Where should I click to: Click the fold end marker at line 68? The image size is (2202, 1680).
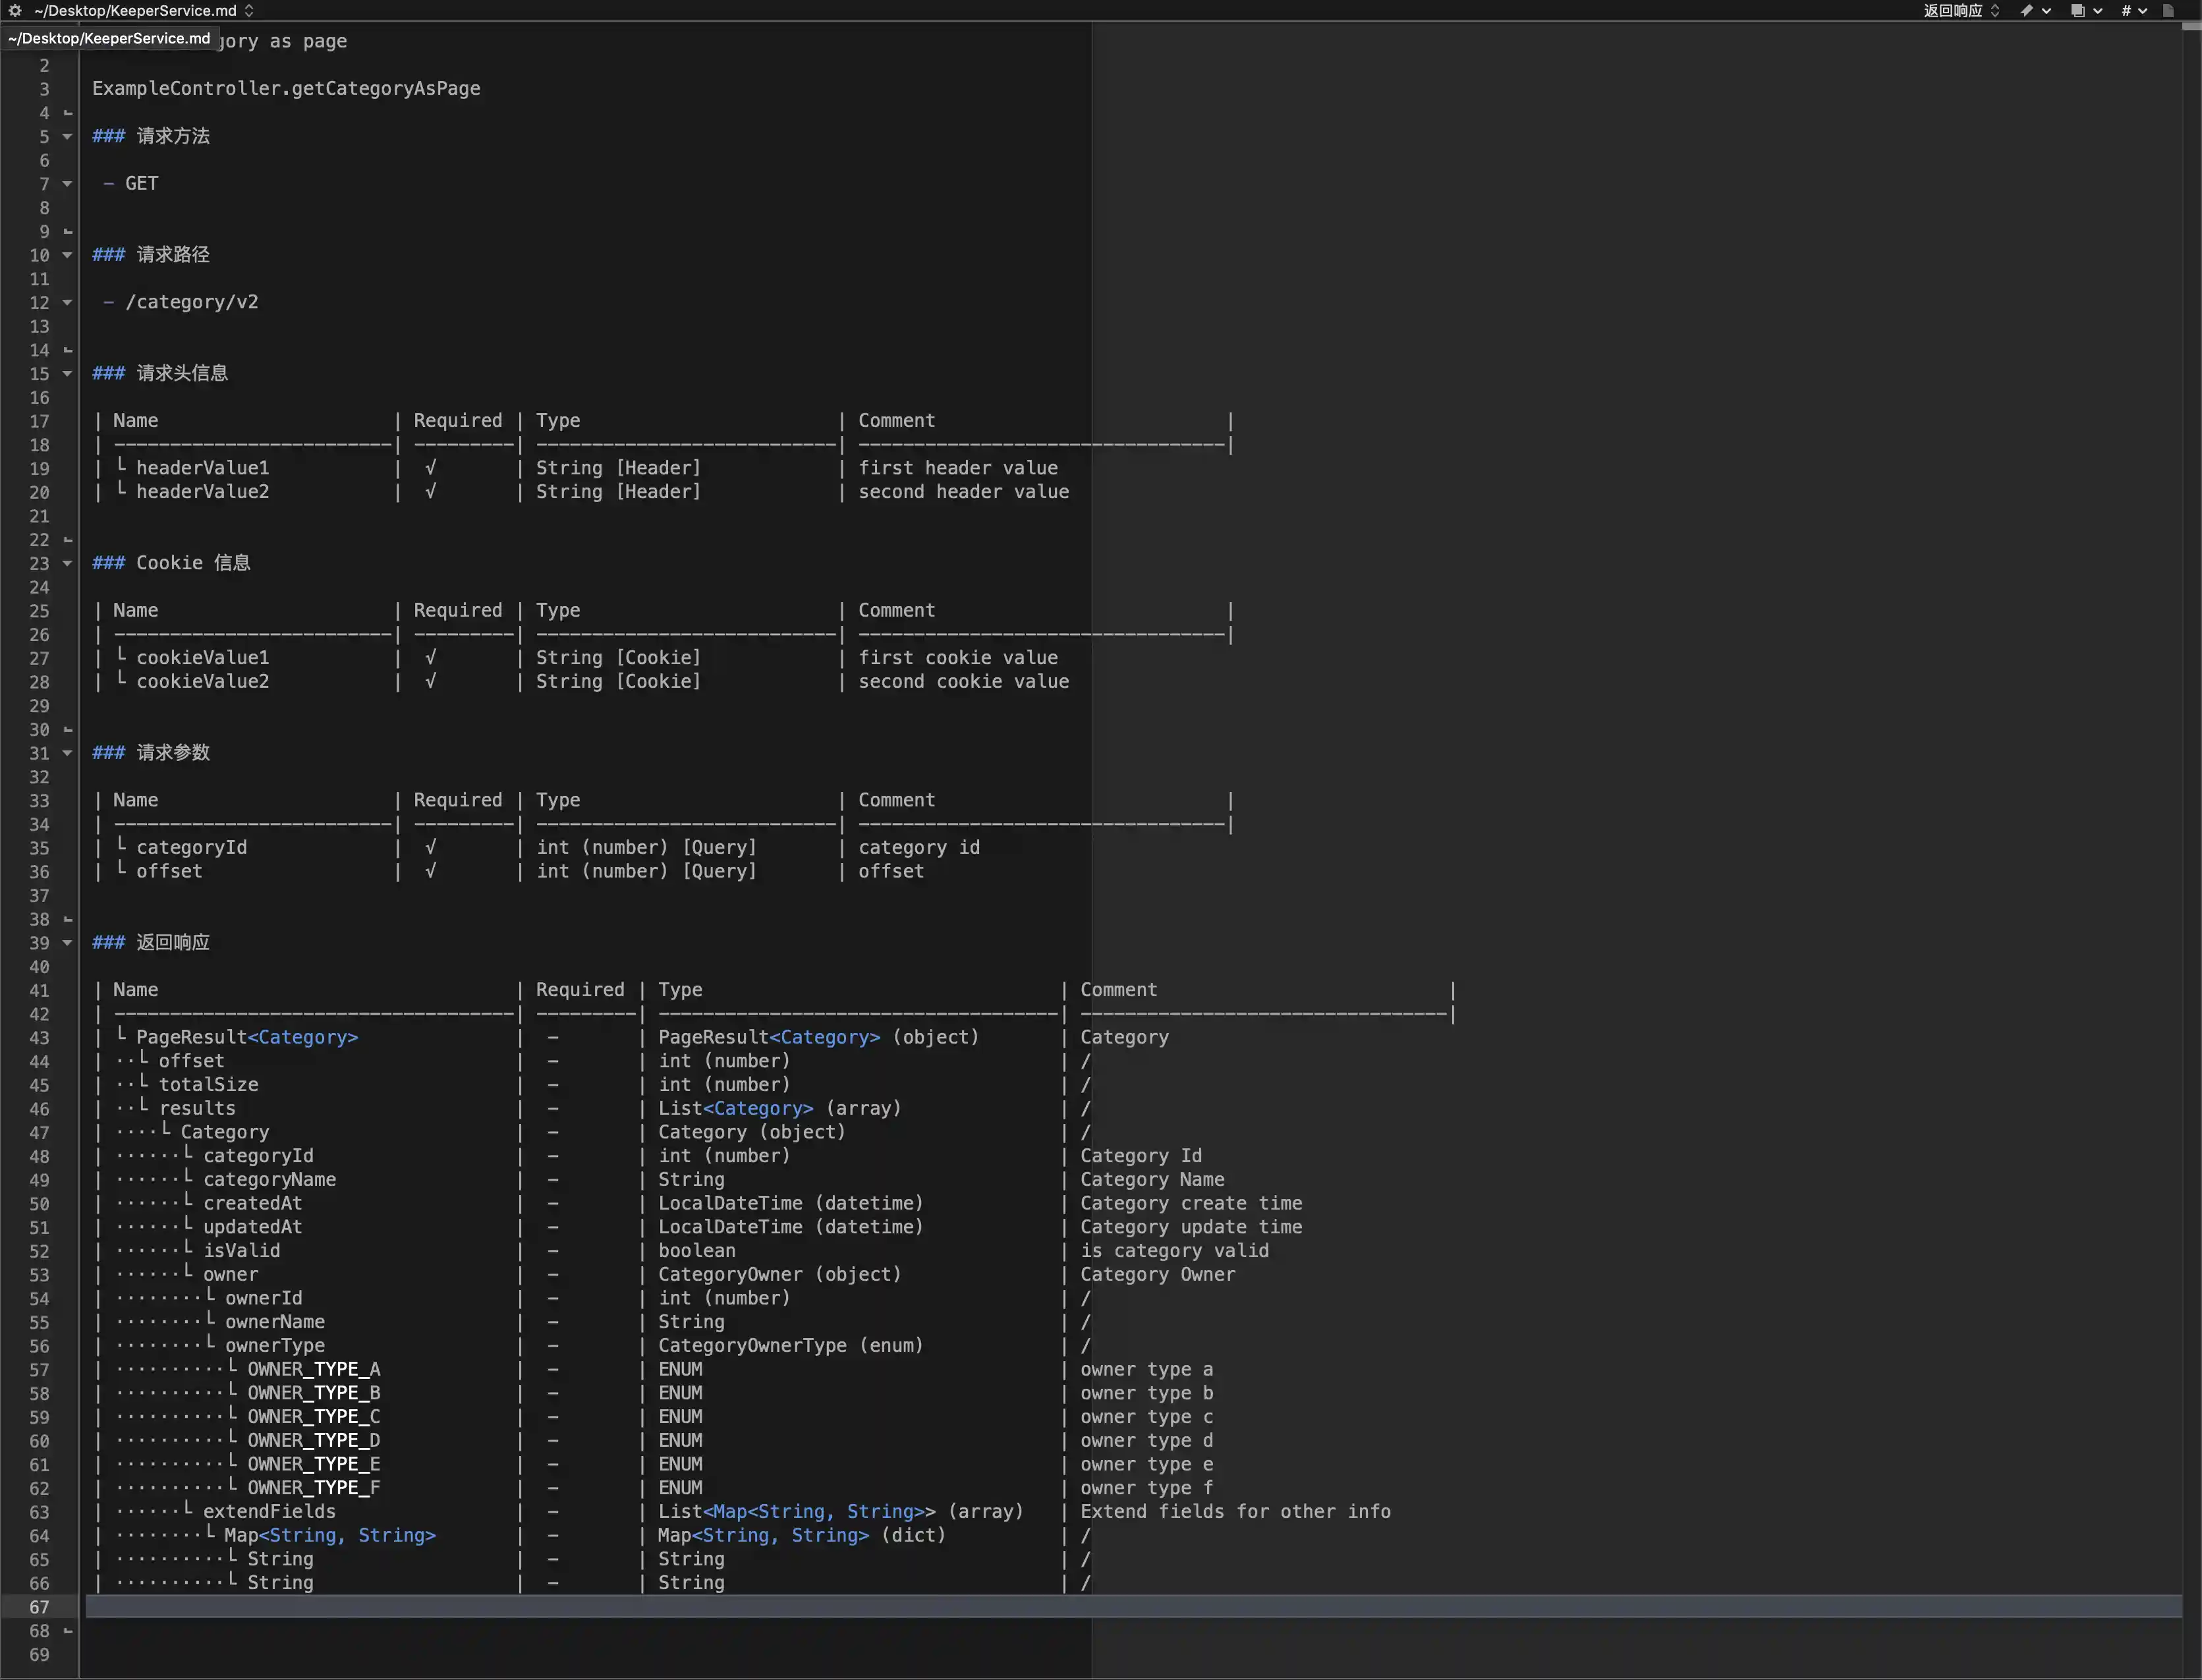tap(67, 1631)
